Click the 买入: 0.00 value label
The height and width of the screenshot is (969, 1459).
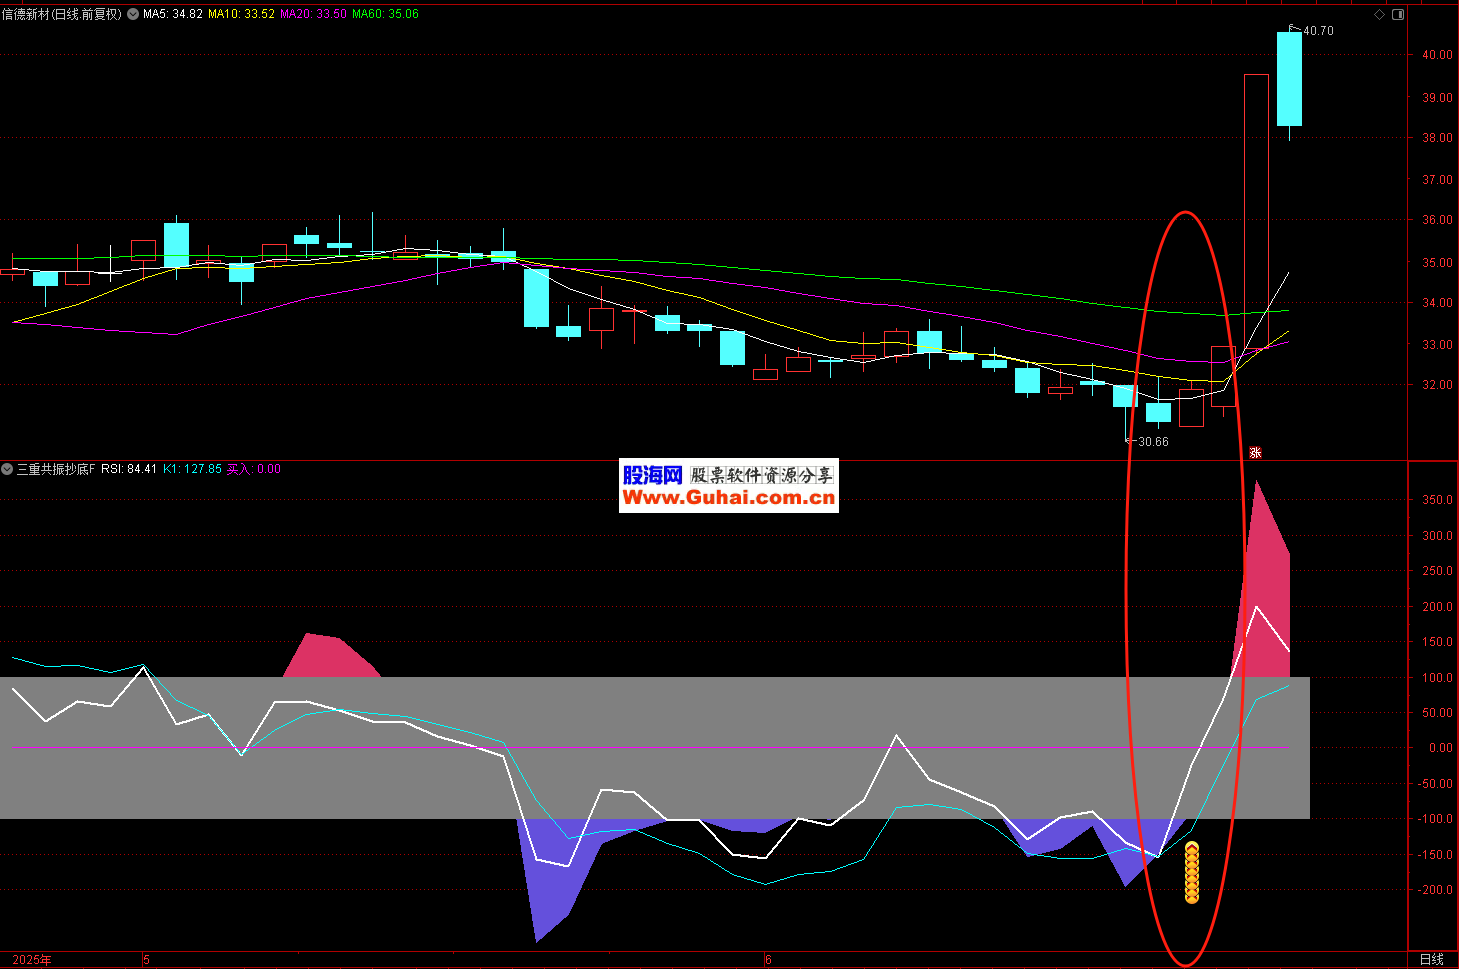tap(254, 469)
